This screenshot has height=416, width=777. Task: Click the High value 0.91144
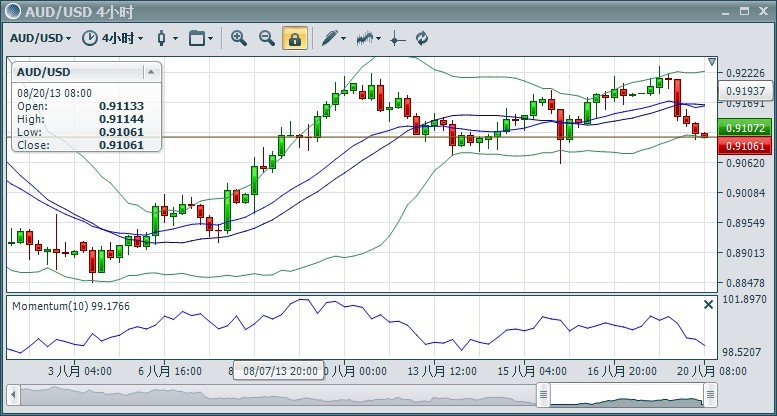[121, 119]
